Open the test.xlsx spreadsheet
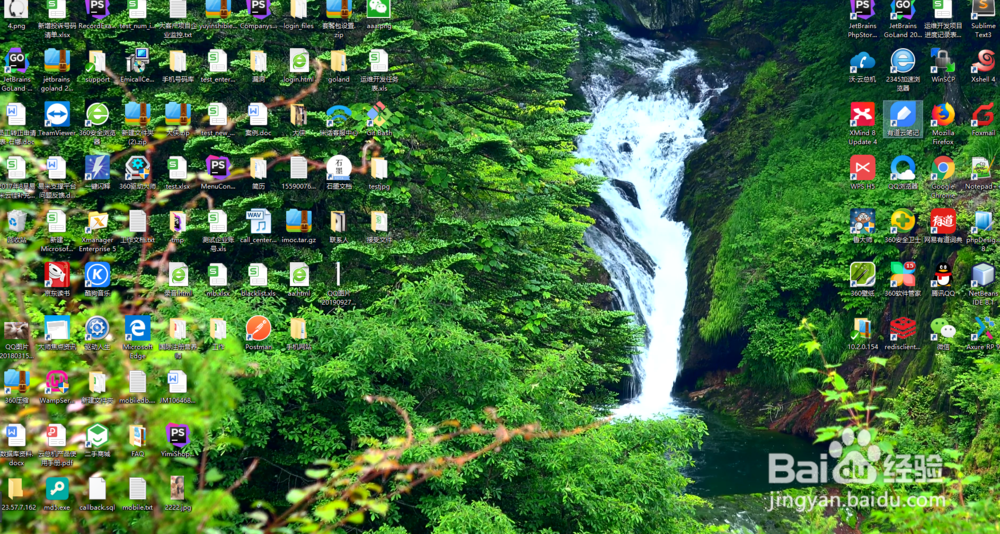Screen dimensions: 1000x534 [177, 168]
